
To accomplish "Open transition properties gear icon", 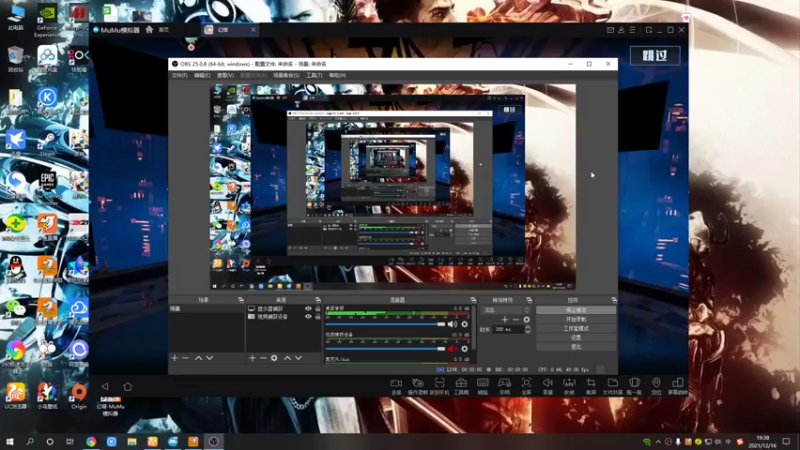I will 527,320.
